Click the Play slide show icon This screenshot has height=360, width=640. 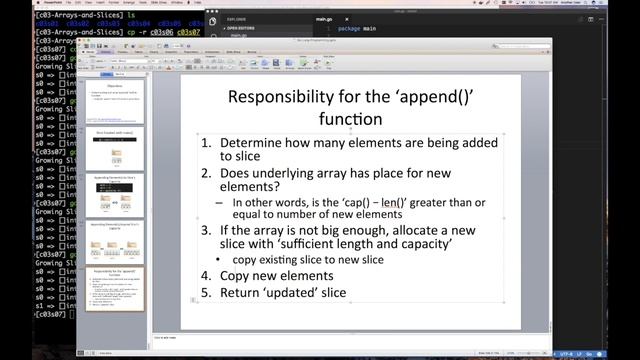click(x=328, y=63)
